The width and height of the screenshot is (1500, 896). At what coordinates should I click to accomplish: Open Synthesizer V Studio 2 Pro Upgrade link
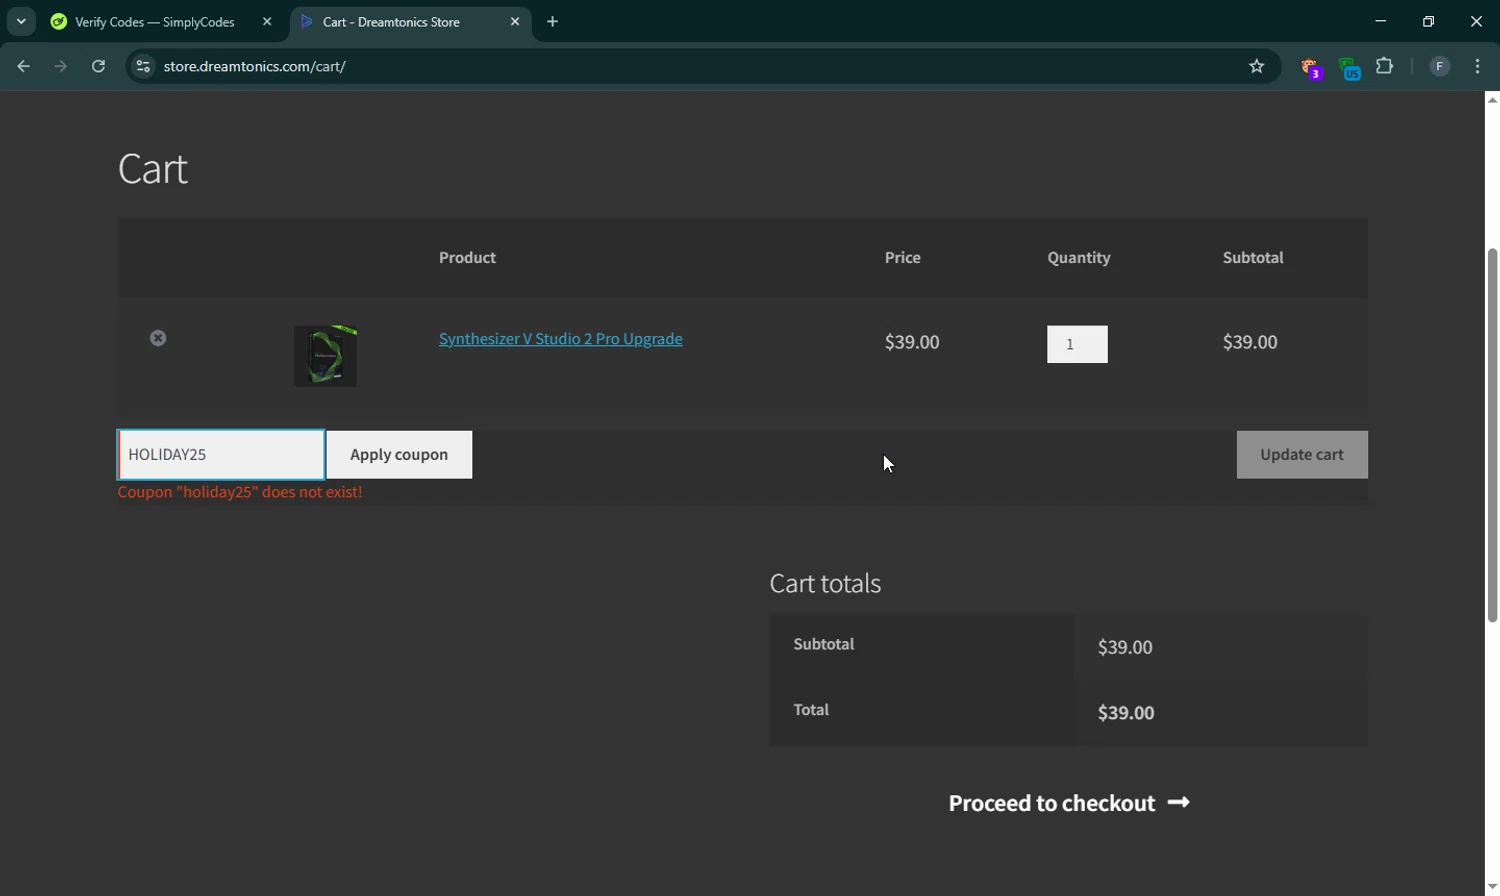[x=561, y=339]
